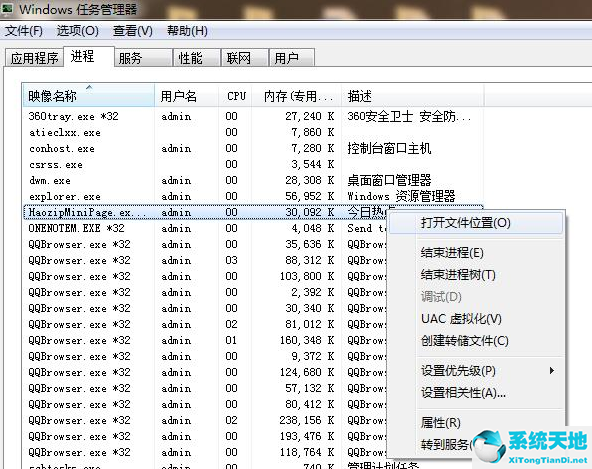Sort by 映像名称 column header
592x469 pixels.
coord(88,96)
